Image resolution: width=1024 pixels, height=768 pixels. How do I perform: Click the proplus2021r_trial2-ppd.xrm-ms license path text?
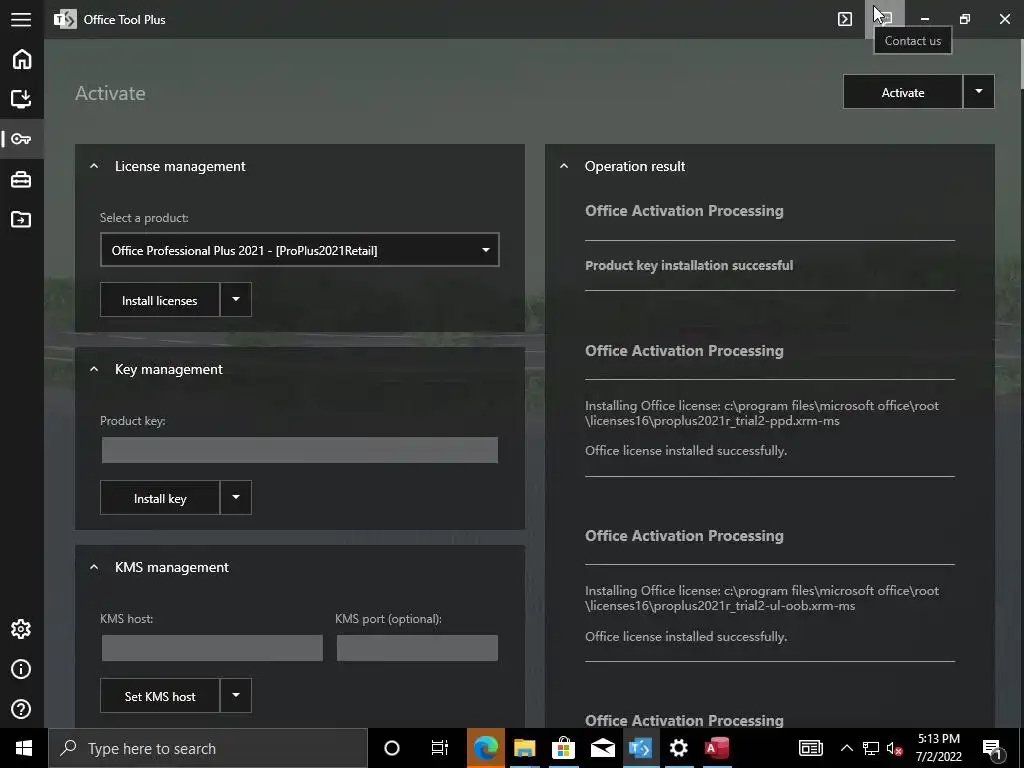[x=761, y=413]
